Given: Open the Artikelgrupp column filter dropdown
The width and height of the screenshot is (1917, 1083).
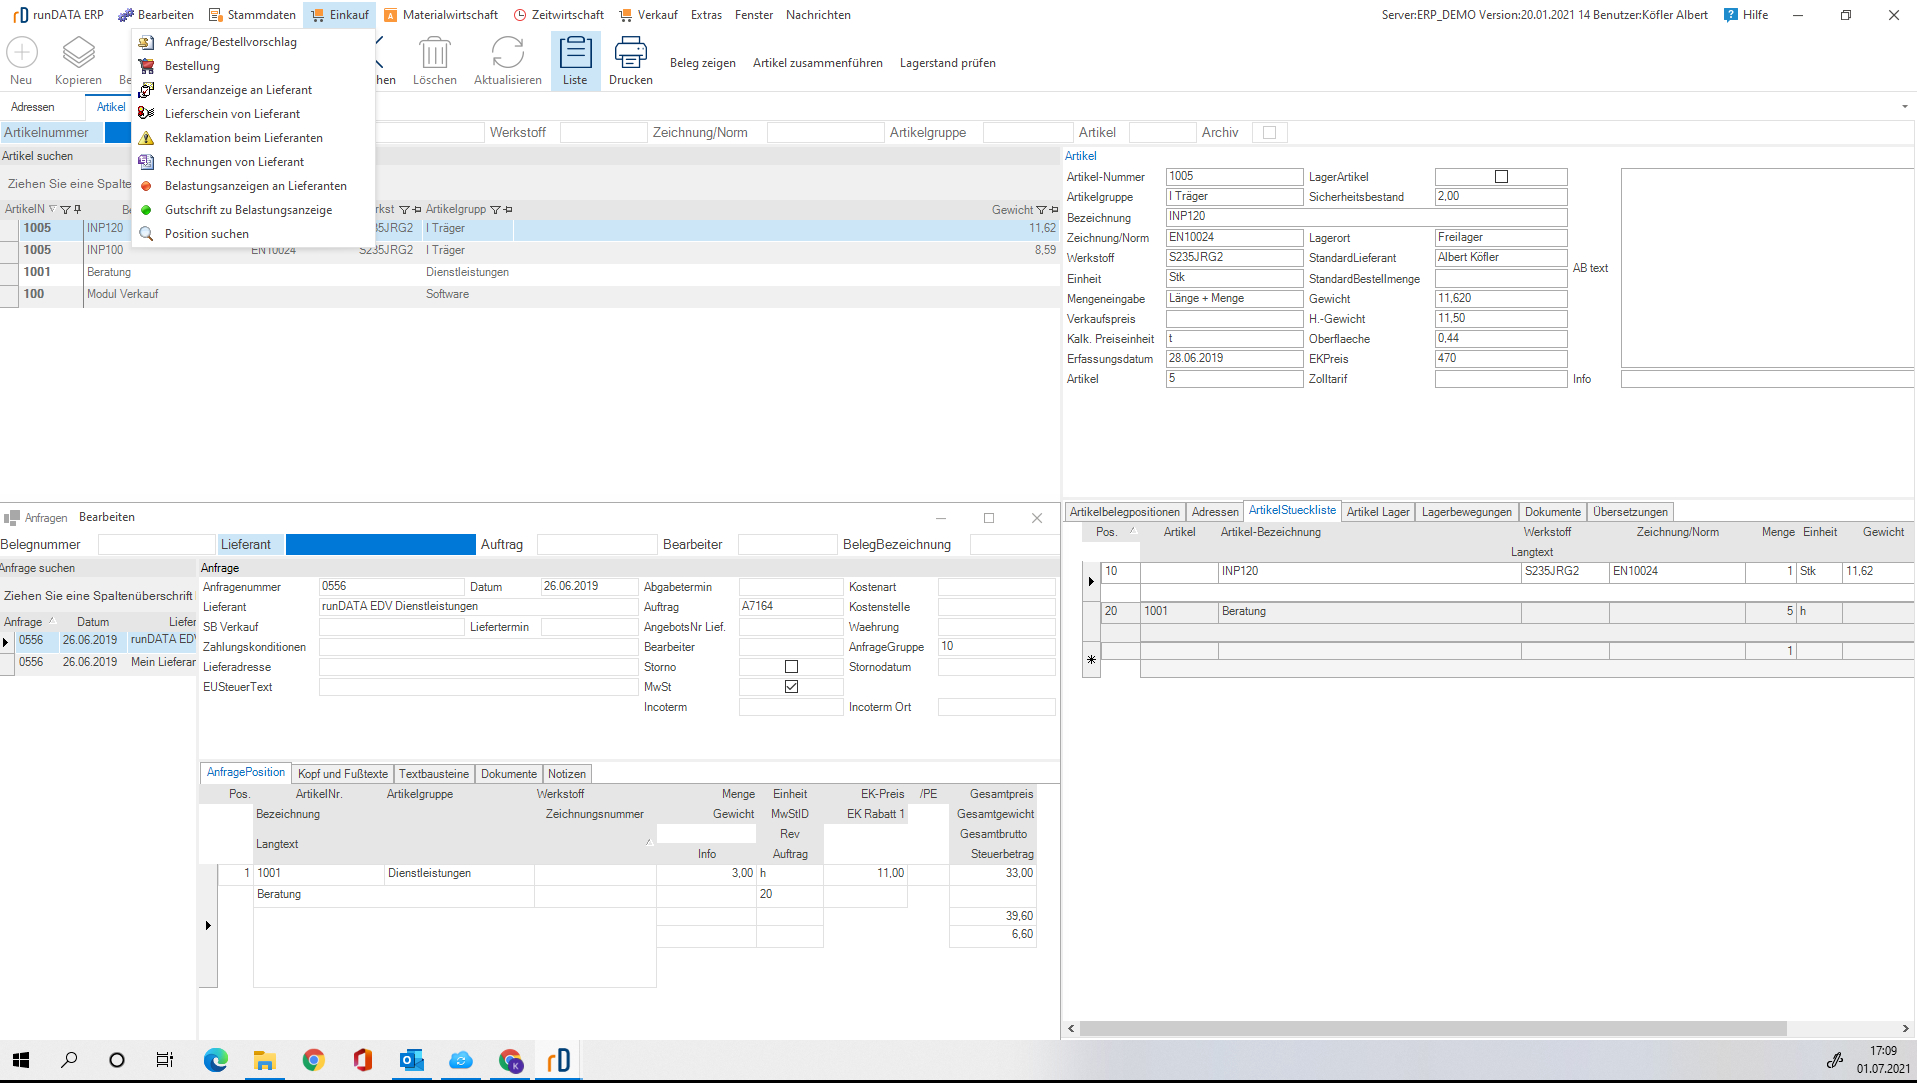Looking at the screenshot, I should (x=495, y=210).
